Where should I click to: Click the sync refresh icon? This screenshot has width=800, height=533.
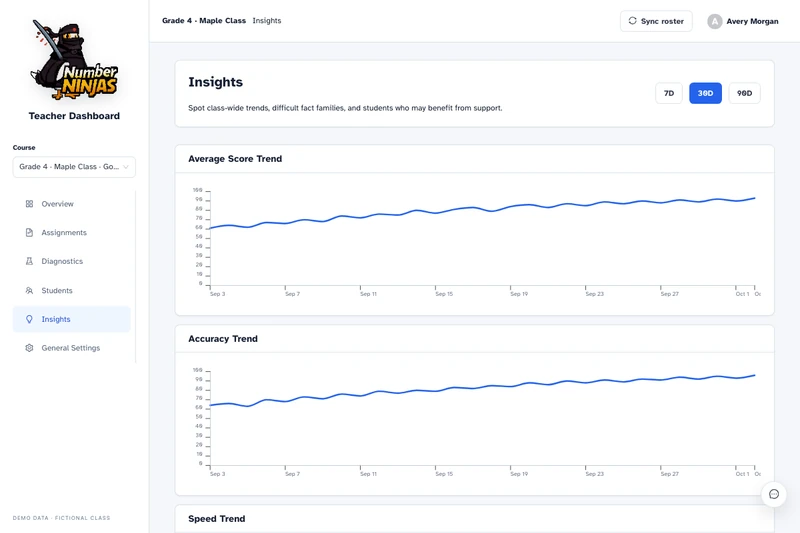633,21
